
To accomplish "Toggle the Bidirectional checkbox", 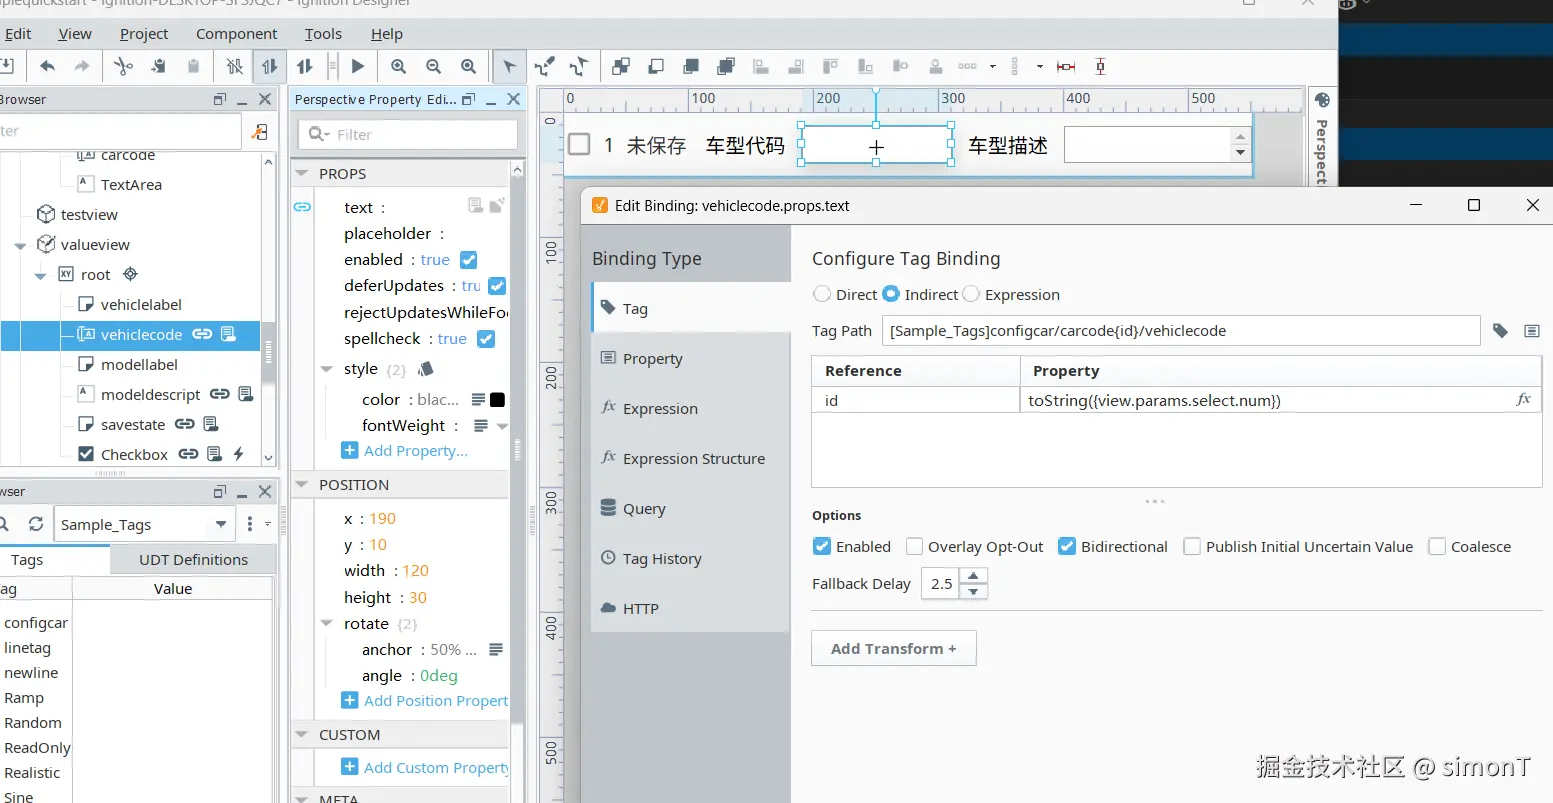I will click(1067, 546).
